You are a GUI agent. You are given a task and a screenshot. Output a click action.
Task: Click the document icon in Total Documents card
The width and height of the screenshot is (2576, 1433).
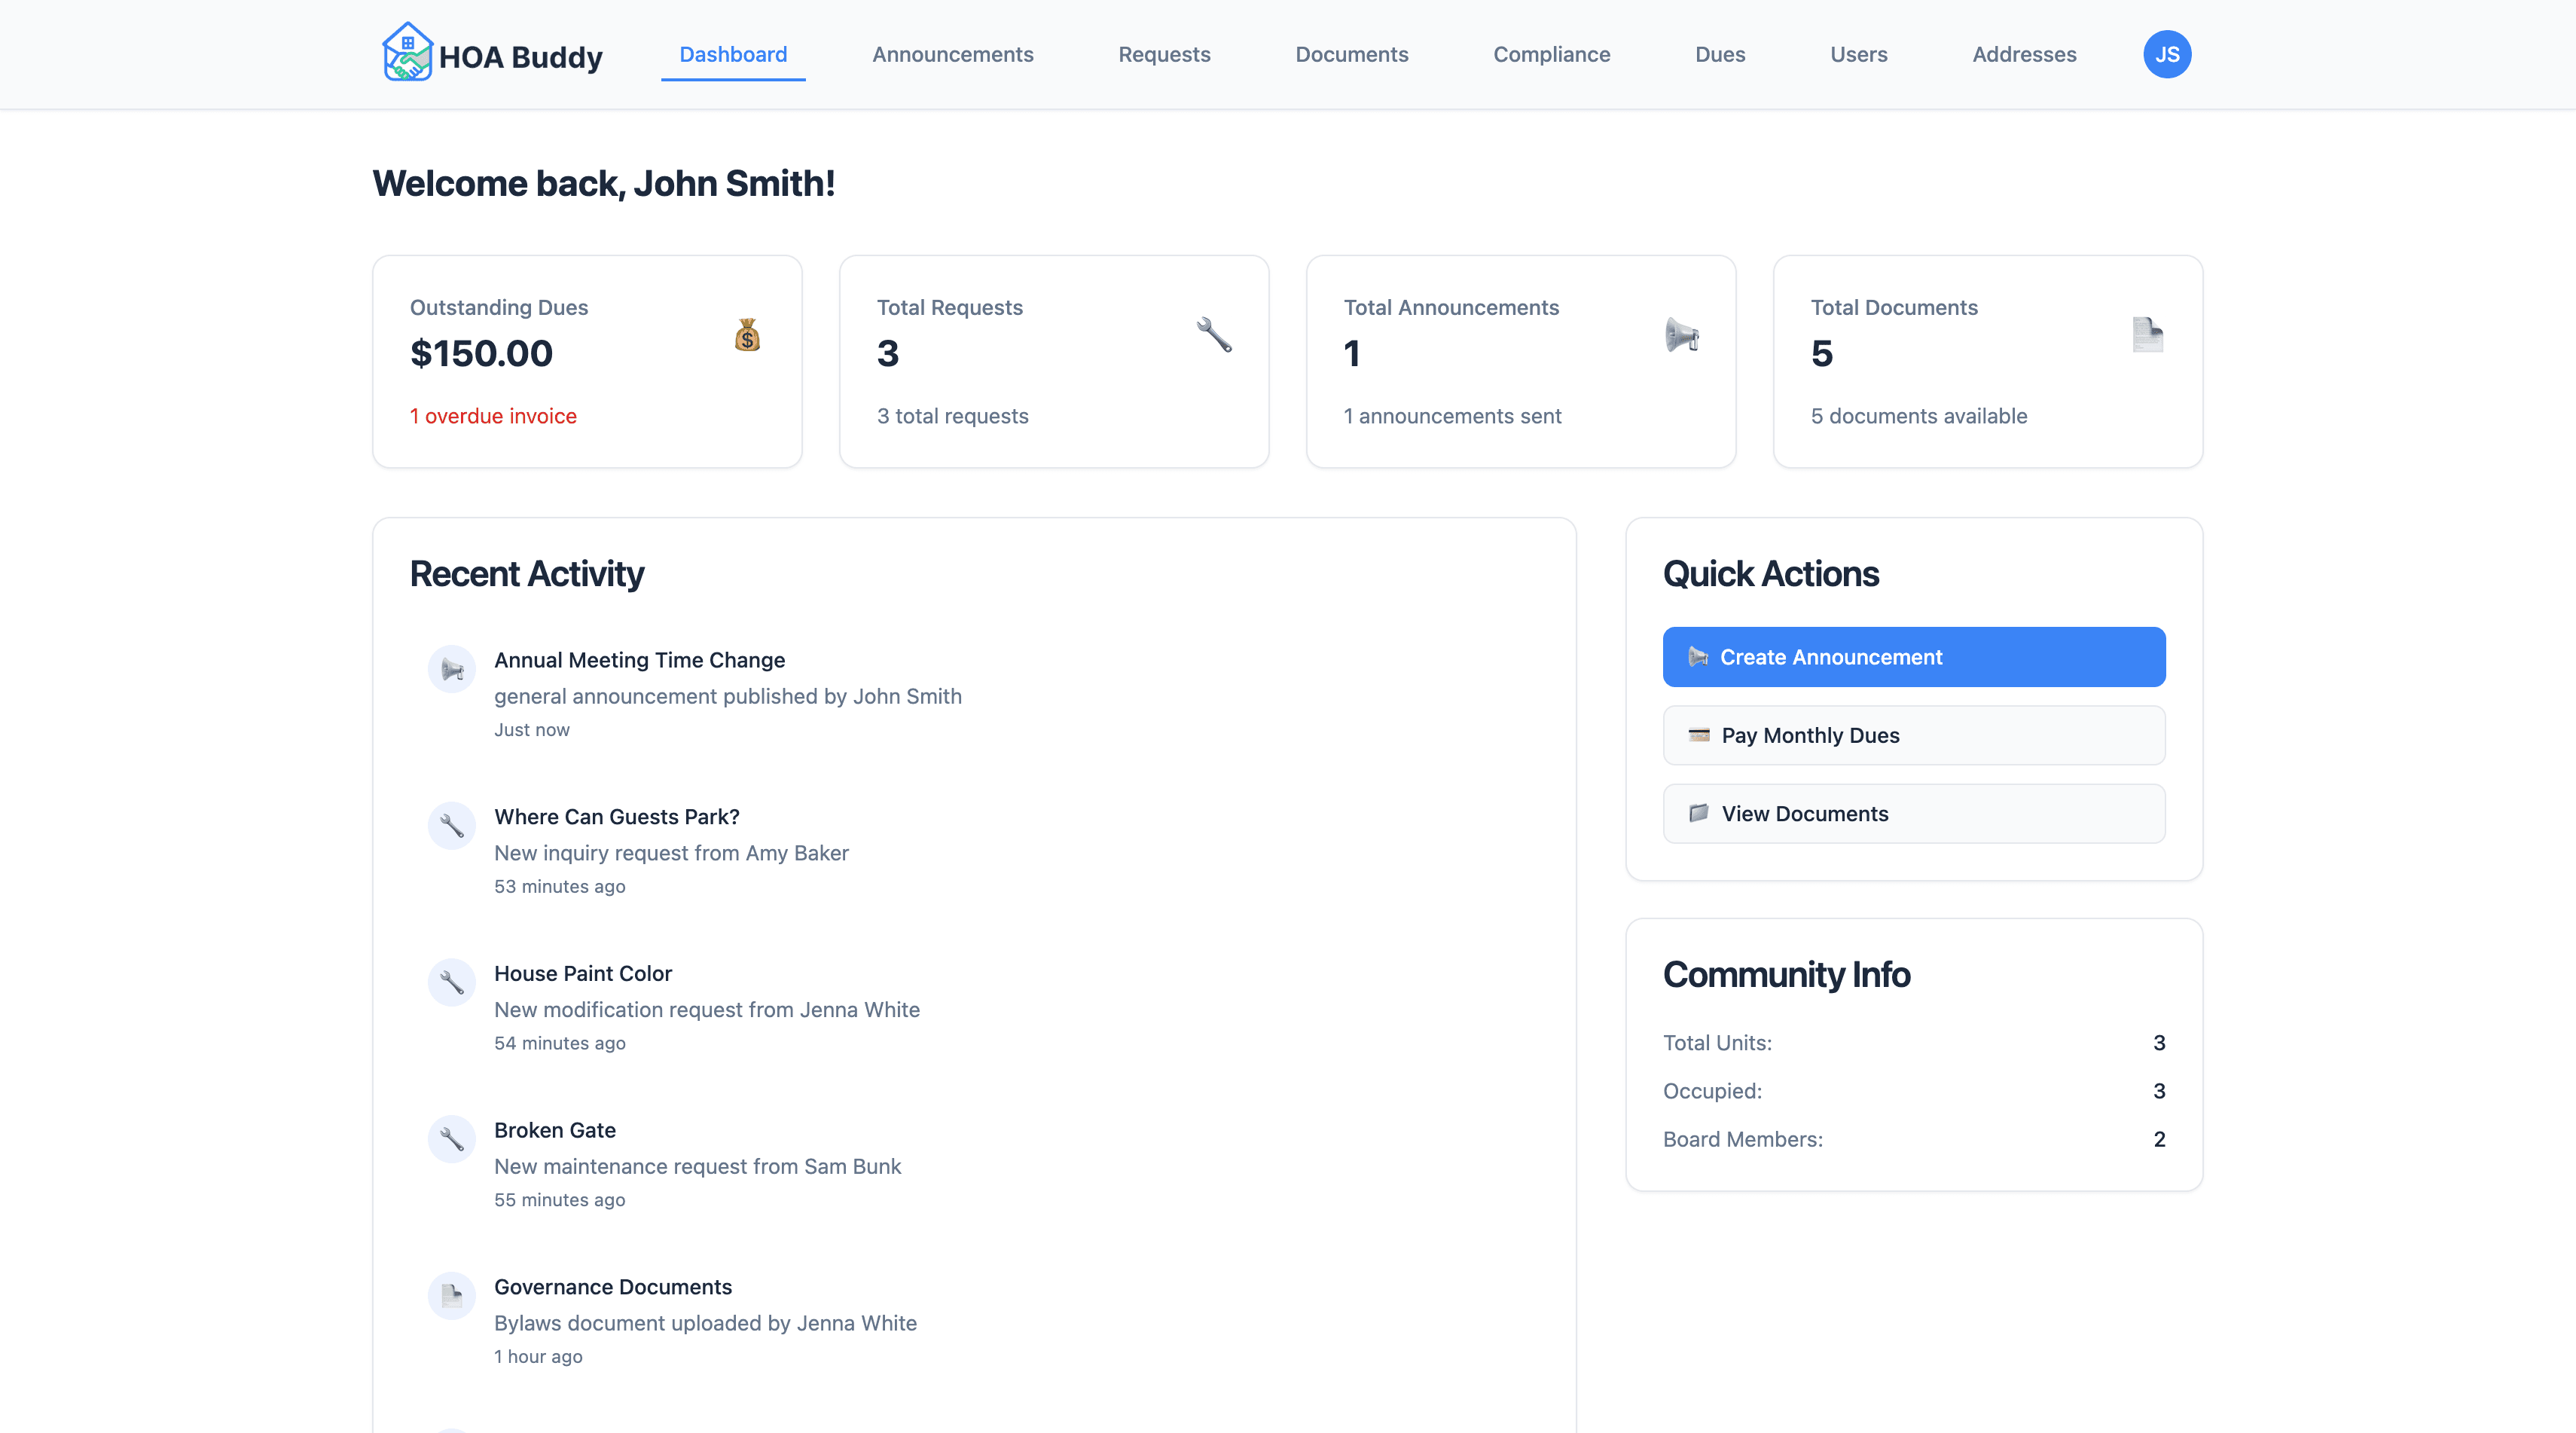[2148, 335]
